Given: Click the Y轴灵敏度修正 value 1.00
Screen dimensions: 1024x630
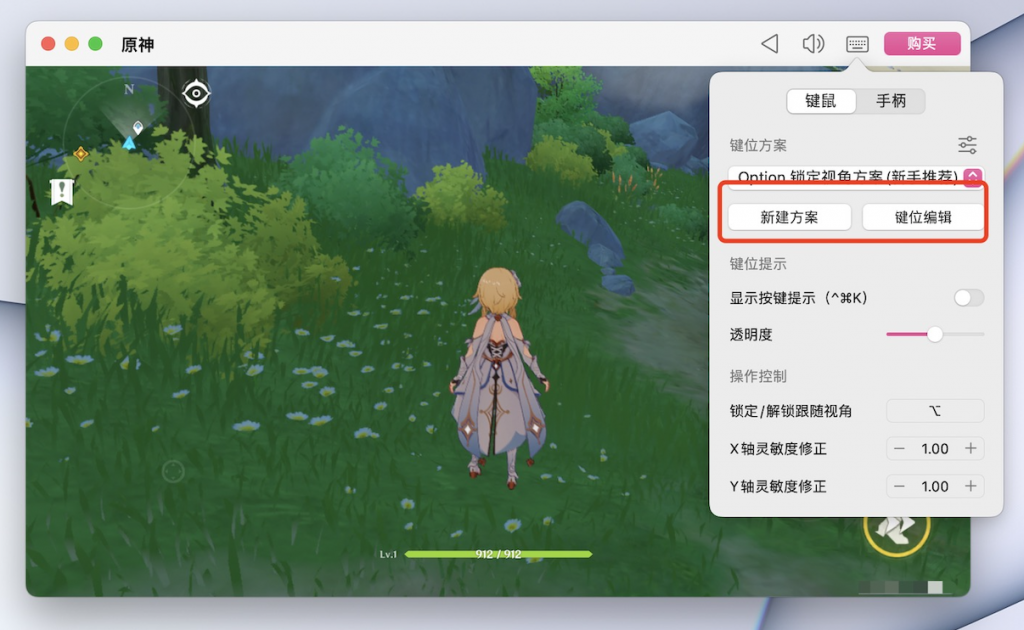Looking at the screenshot, I should point(935,486).
